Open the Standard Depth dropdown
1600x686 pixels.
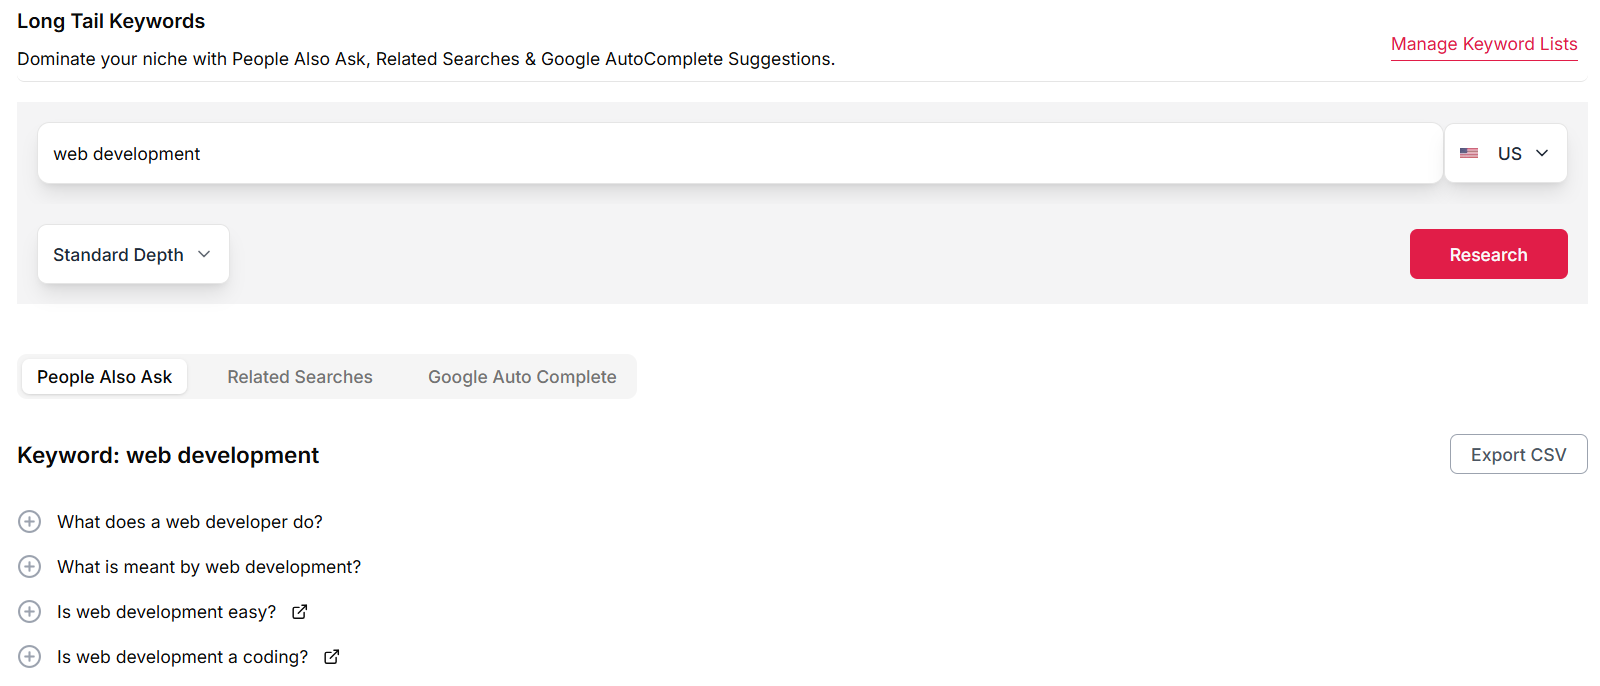click(x=133, y=255)
